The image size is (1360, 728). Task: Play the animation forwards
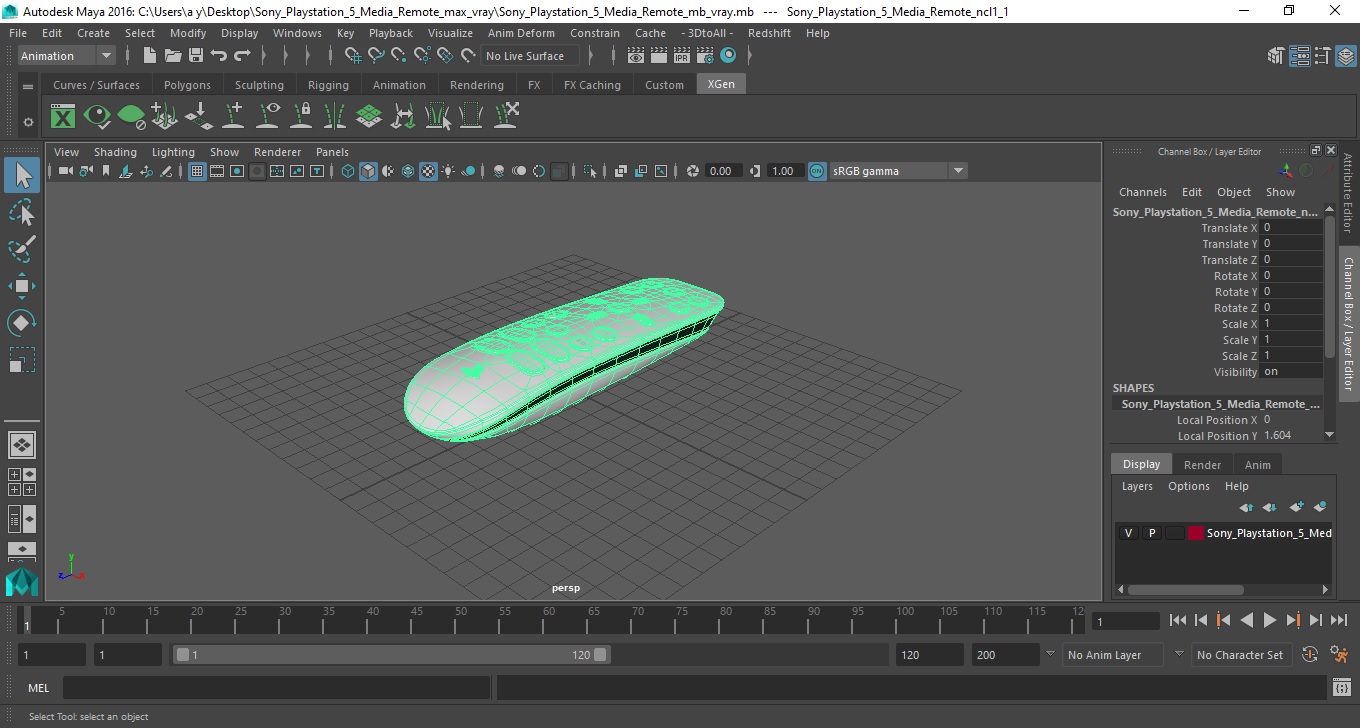[1270, 620]
